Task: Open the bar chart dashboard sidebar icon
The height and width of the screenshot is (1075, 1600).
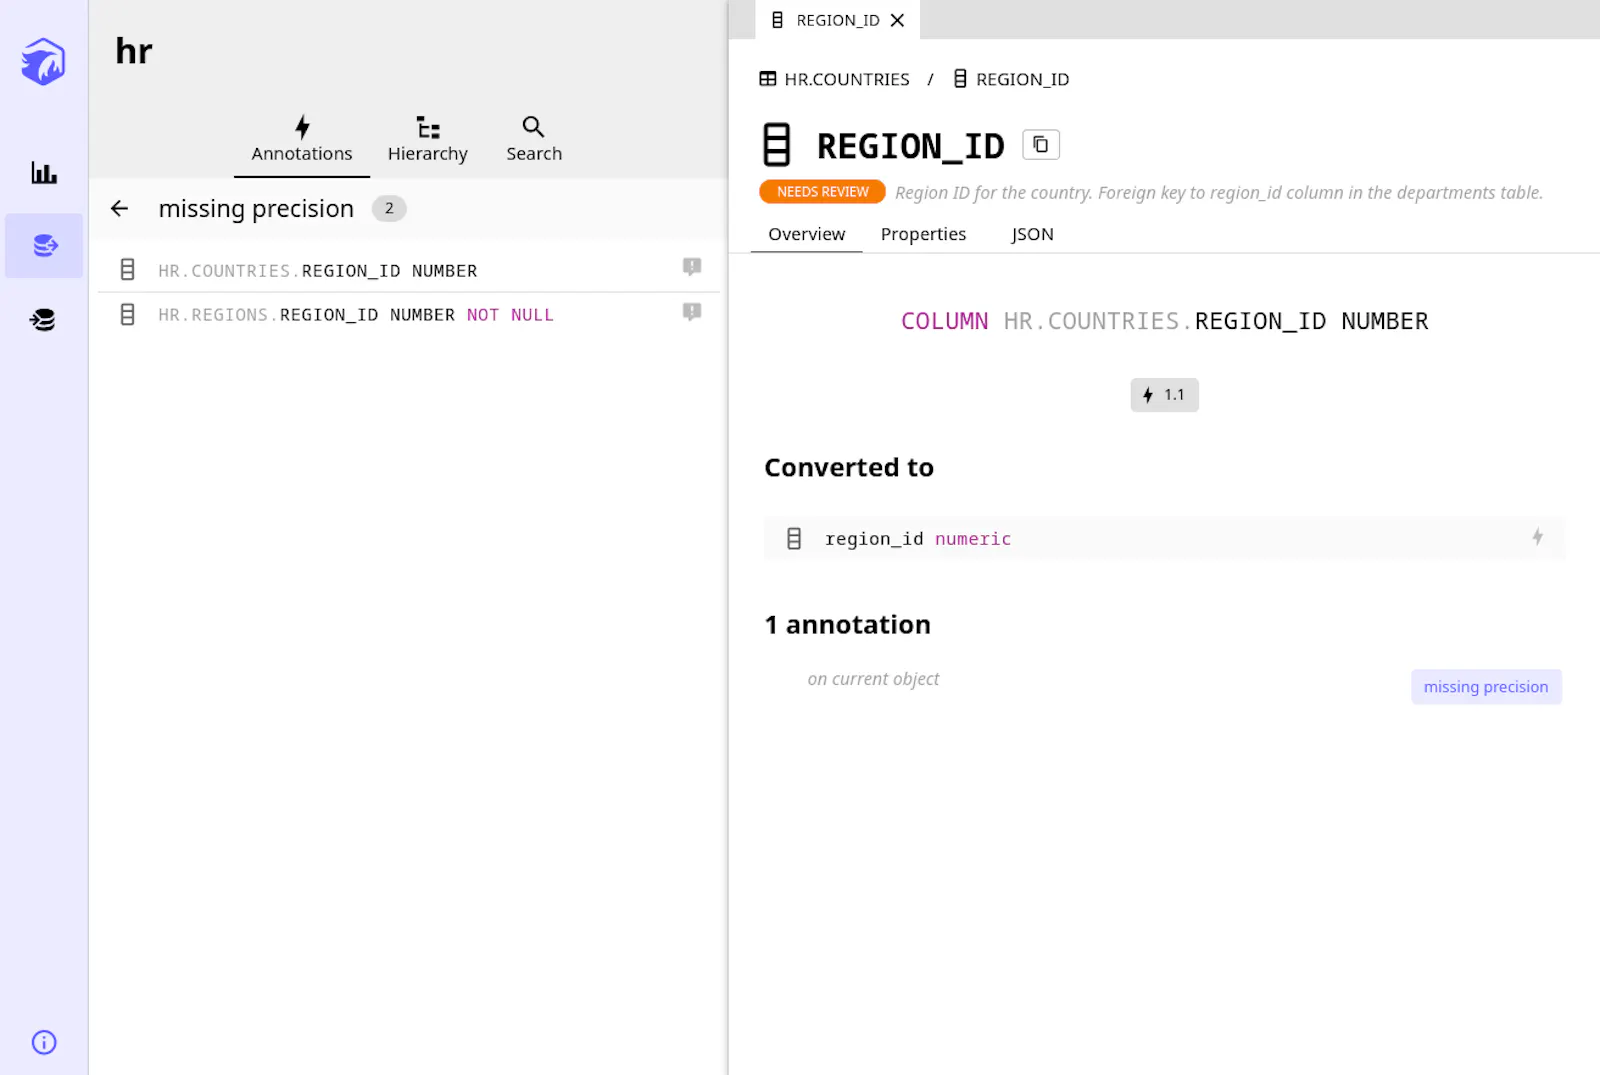Action: pos(44,173)
